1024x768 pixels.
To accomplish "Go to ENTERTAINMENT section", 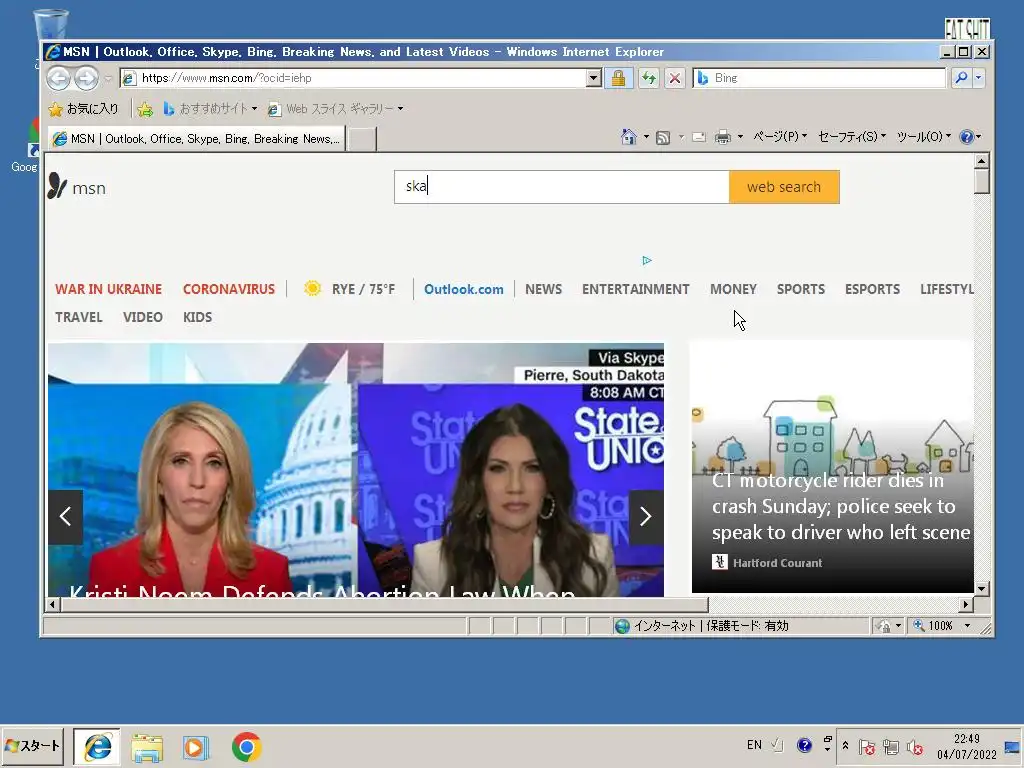I will click(635, 289).
